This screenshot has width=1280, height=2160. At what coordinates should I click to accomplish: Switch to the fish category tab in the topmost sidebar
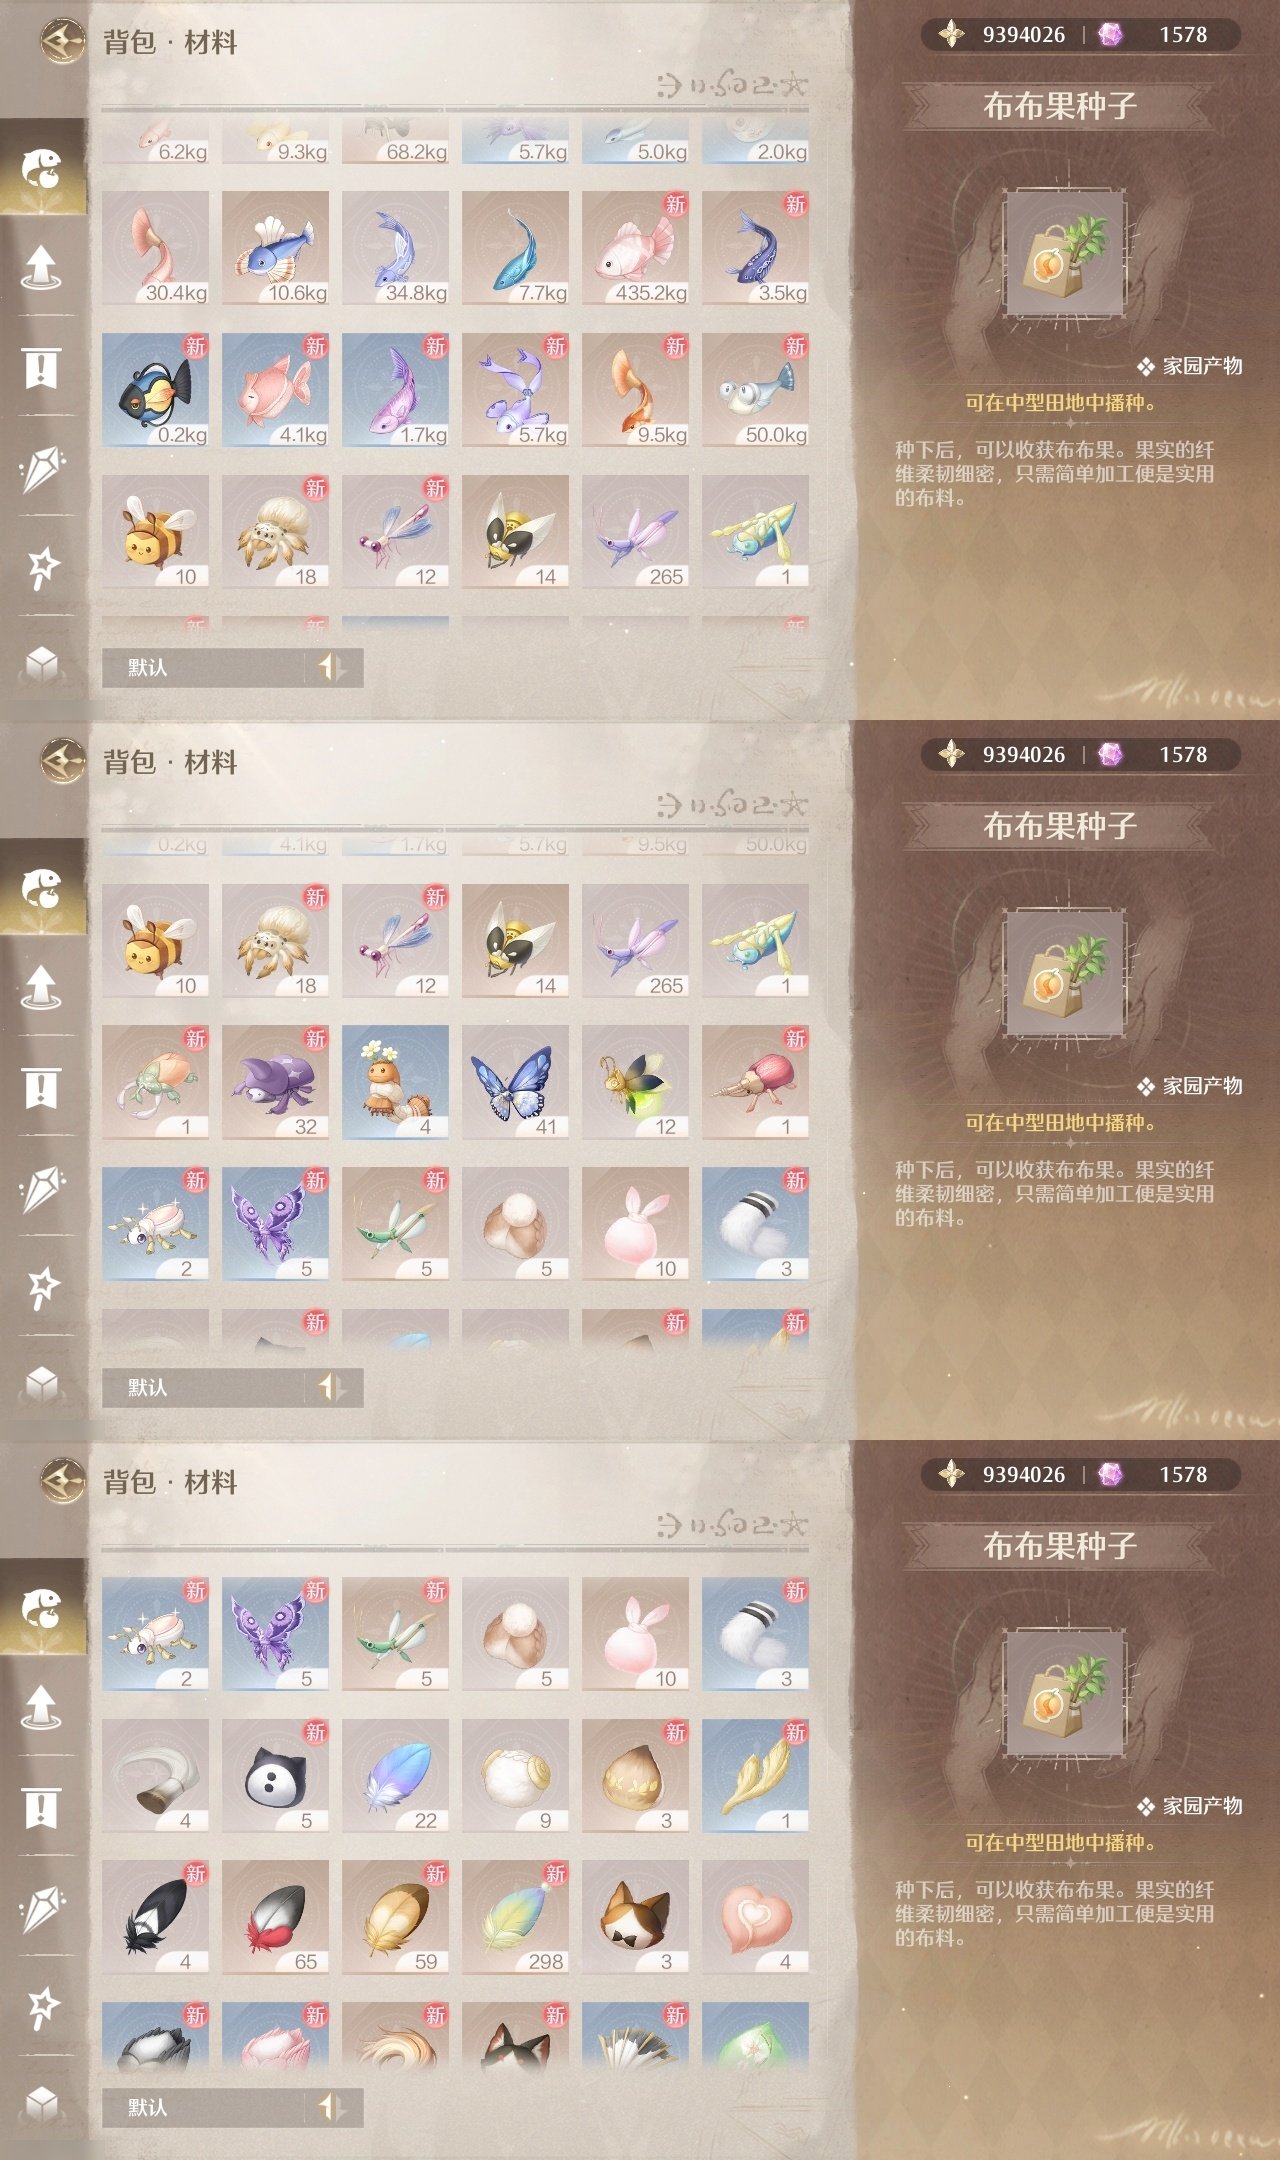(x=42, y=168)
